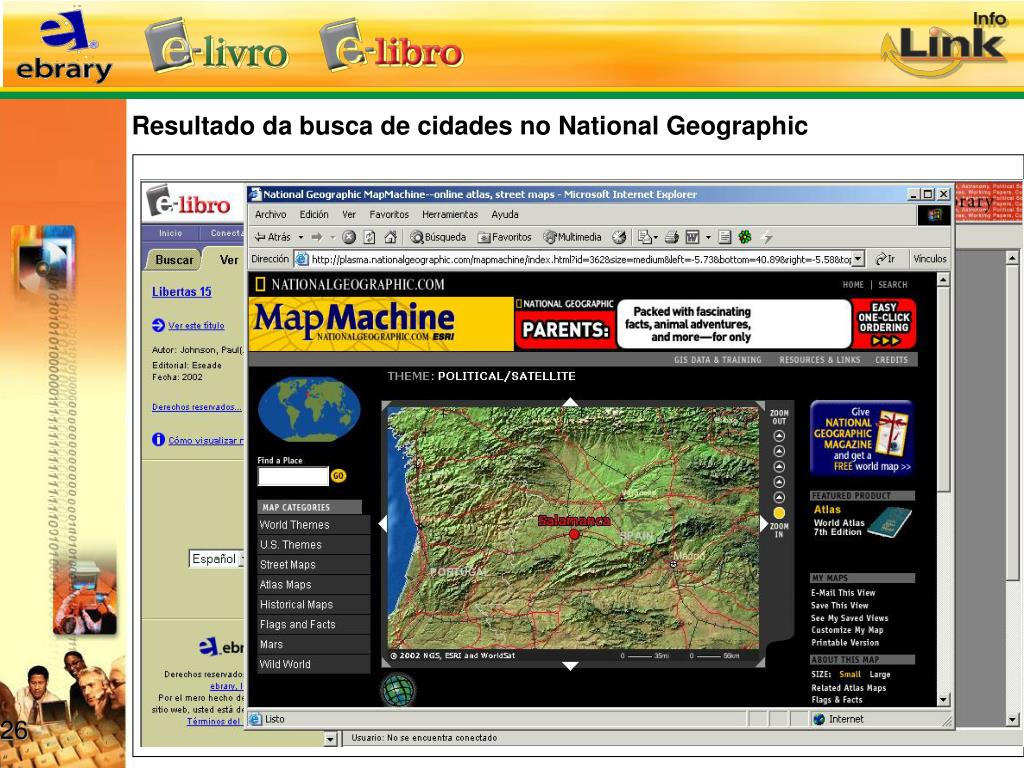Viewport: 1024px width, 768px height.
Task: Click the Print icon in toolbar
Action: 672,237
